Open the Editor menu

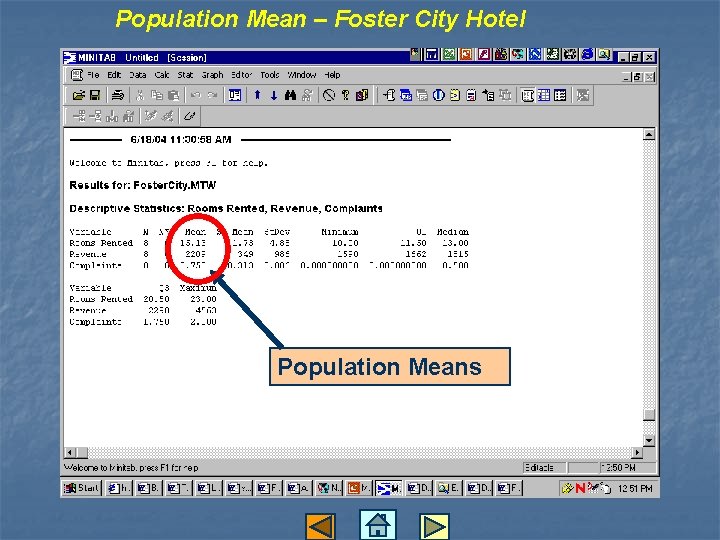(x=242, y=75)
